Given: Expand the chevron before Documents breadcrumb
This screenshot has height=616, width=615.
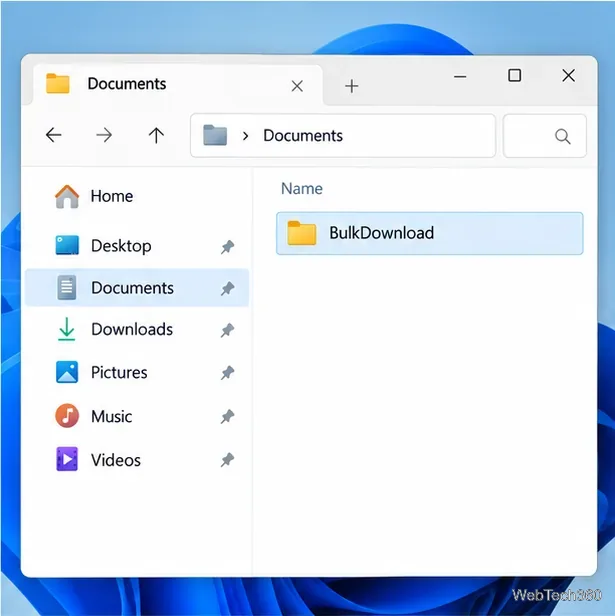Looking at the screenshot, I should point(246,136).
